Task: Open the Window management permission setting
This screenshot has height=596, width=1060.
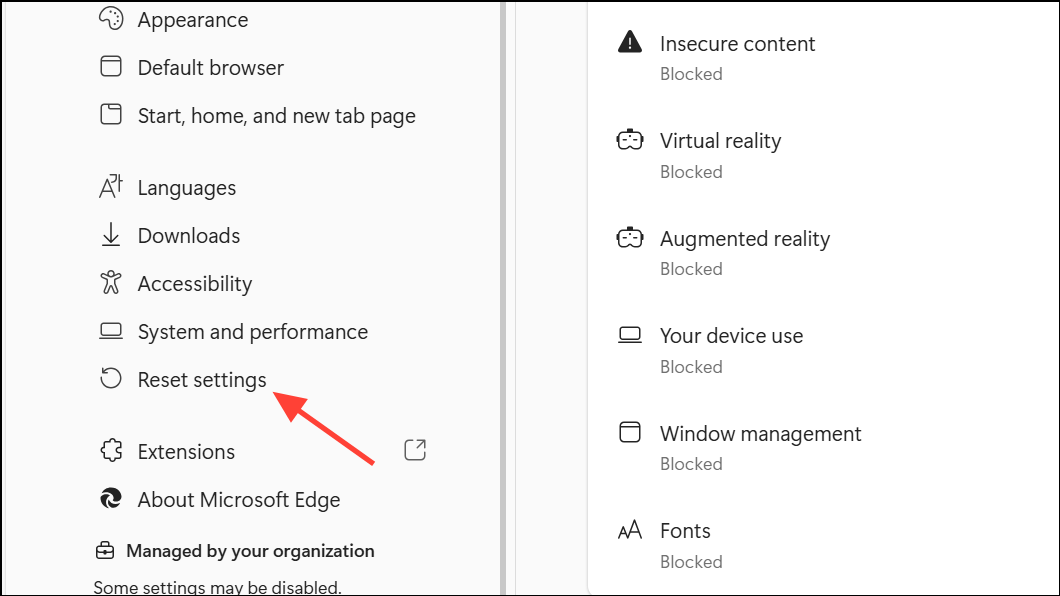Action: click(760, 434)
